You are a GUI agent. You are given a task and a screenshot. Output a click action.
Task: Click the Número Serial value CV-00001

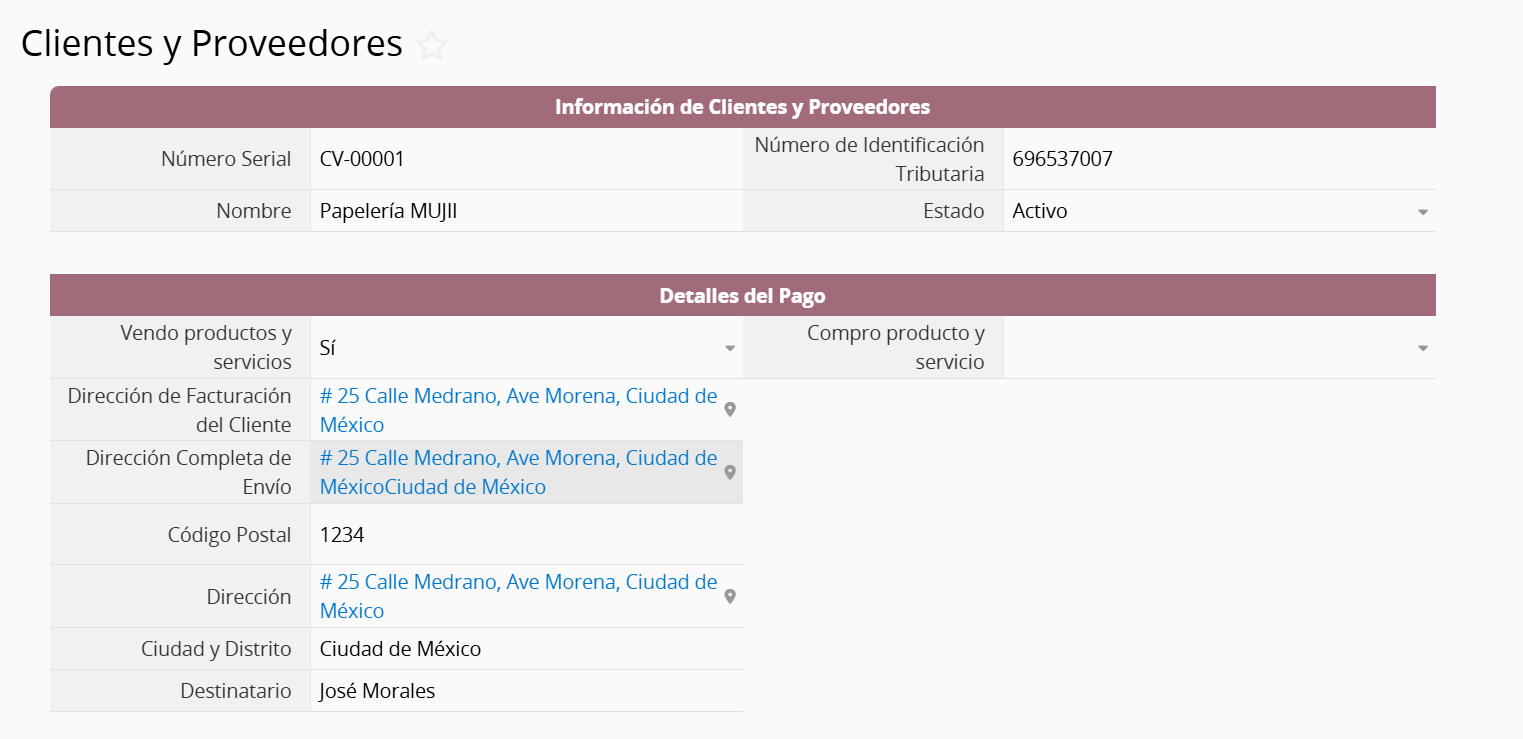362,159
